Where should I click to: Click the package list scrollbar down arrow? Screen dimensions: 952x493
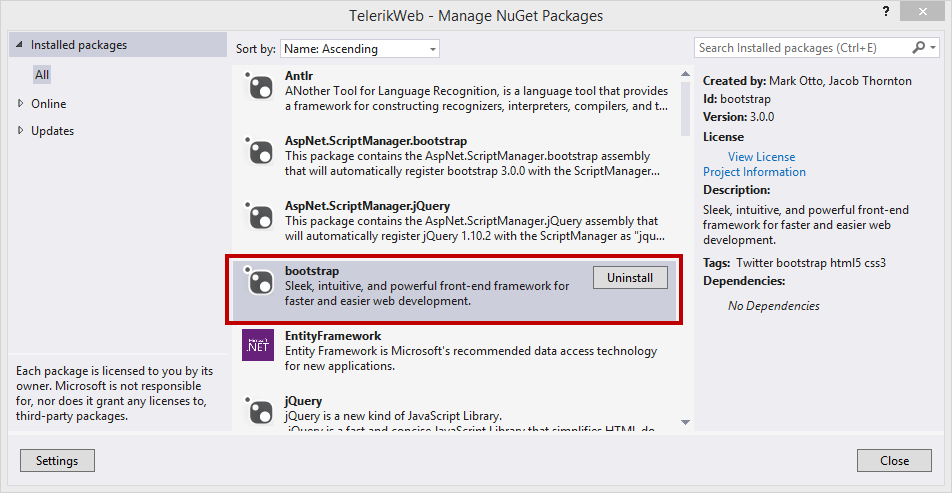pyautogui.click(x=685, y=422)
